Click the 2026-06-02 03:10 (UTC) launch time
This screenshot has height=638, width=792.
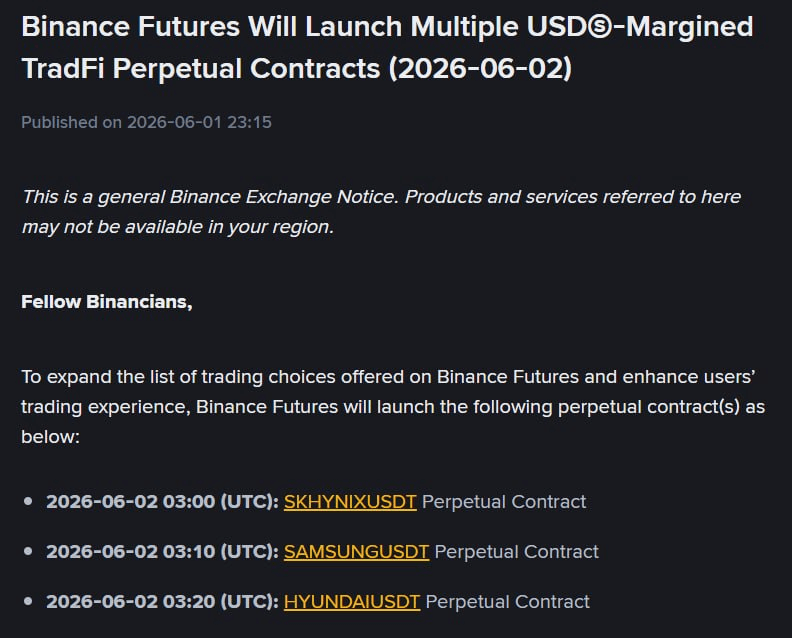coord(162,552)
